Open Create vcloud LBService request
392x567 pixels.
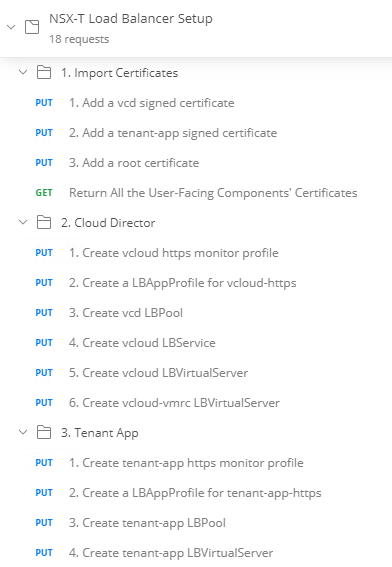pos(142,343)
